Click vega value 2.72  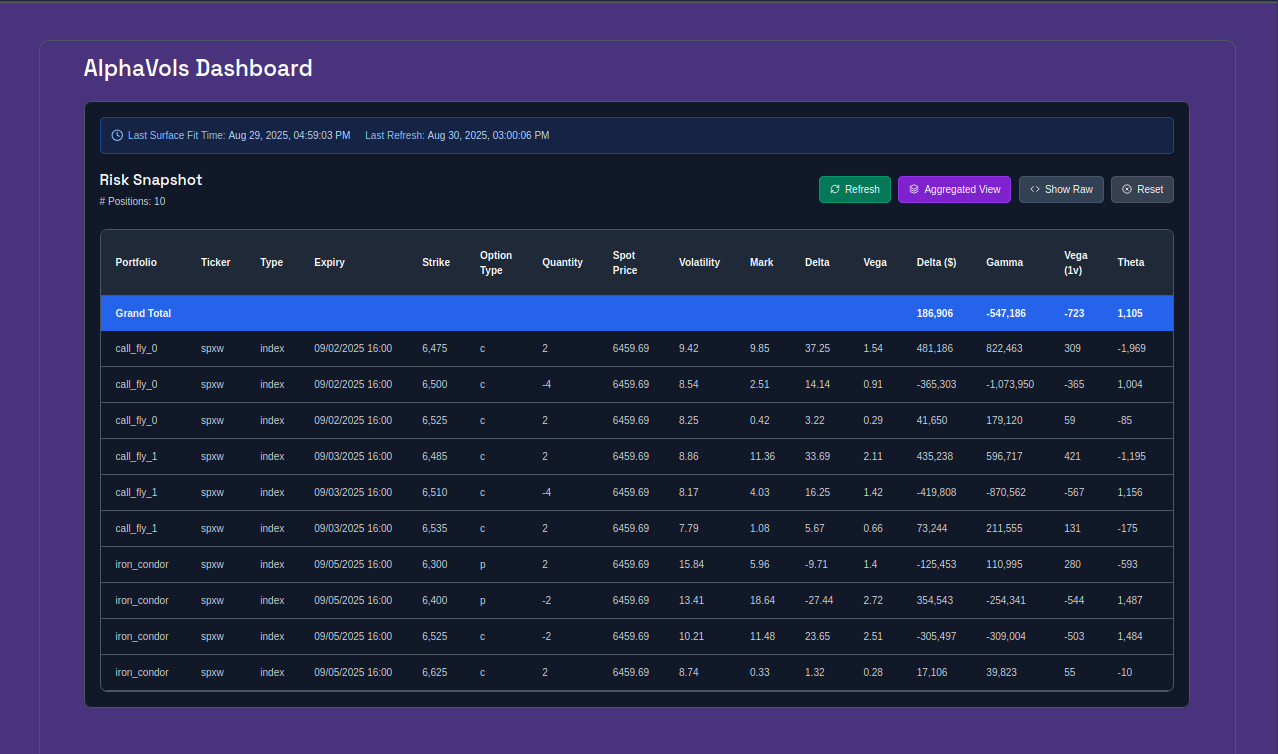873,600
